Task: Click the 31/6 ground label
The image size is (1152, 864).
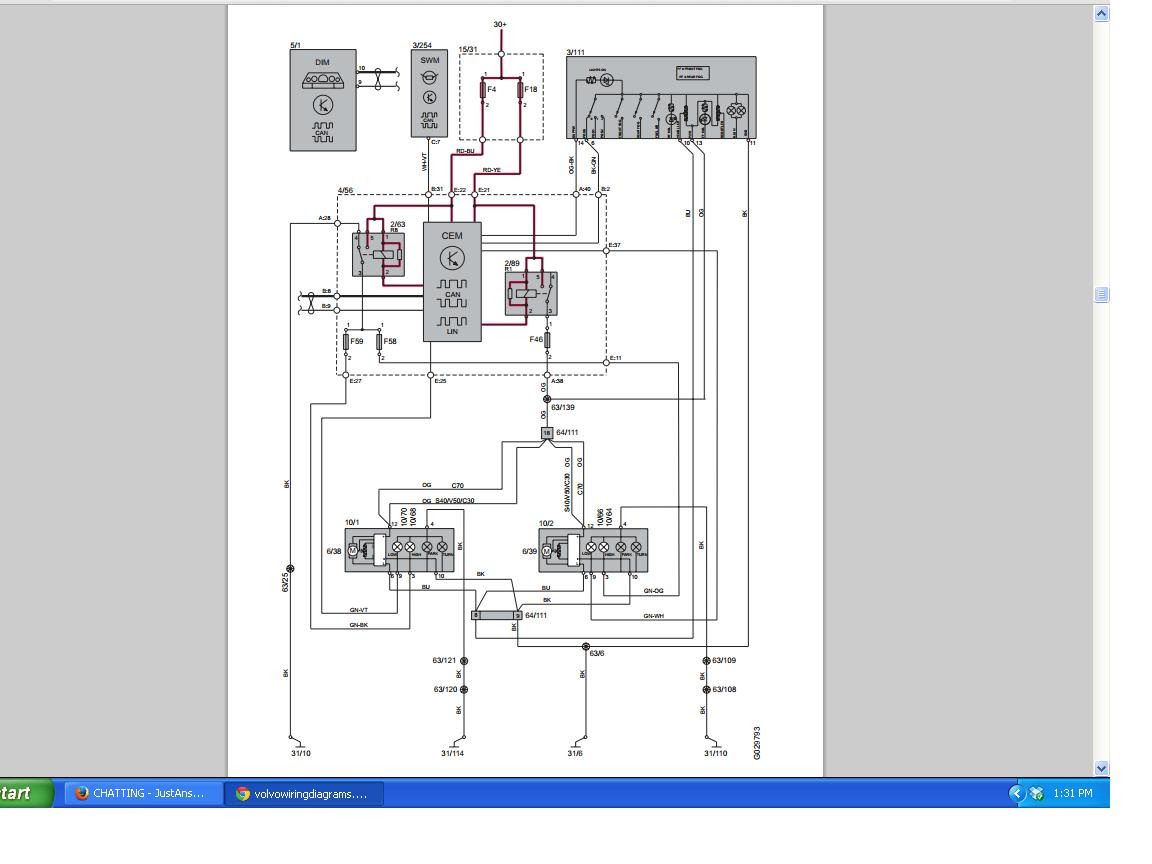Action: pos(575,753)
